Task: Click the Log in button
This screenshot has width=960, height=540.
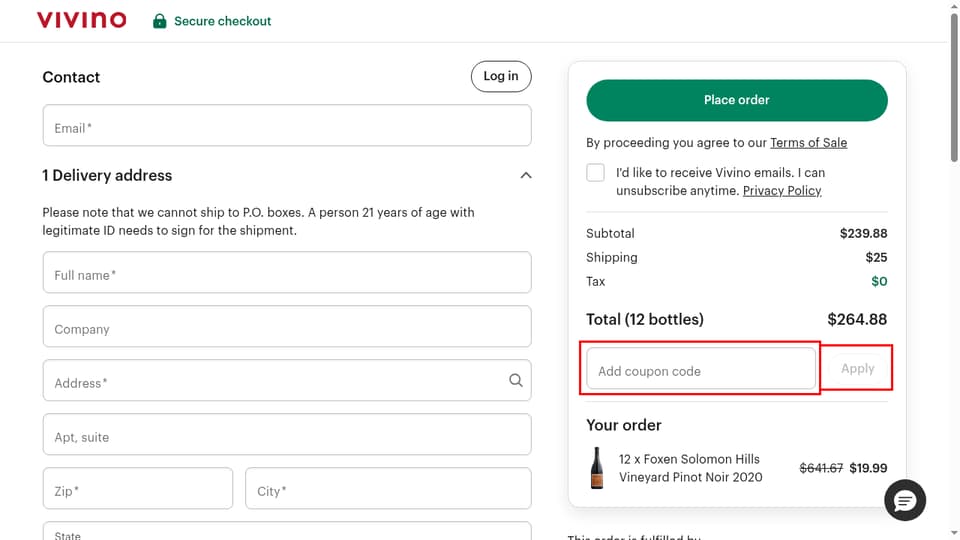Action: [x=501, y=77]
